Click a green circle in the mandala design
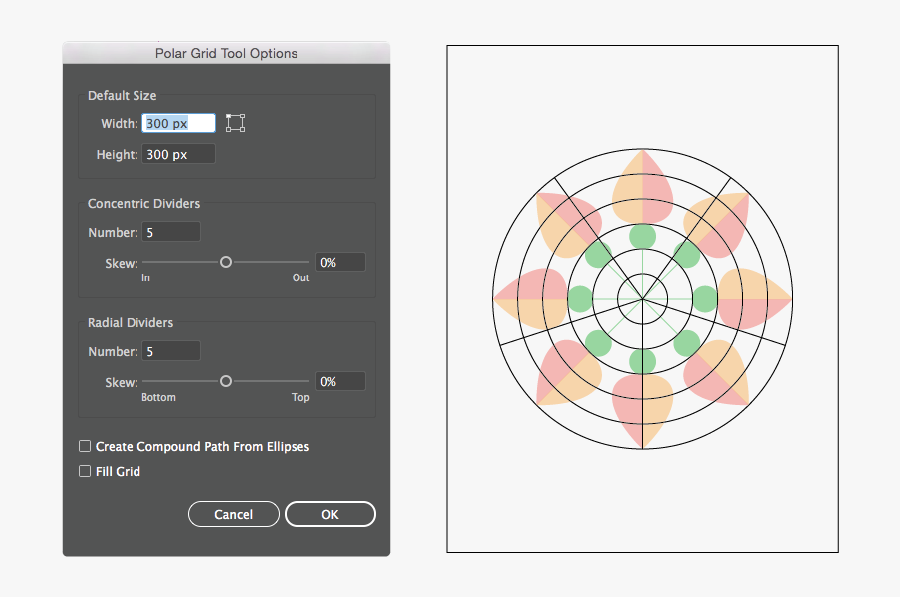This screenshot has height=597, width=900. [x=642, y=237]
